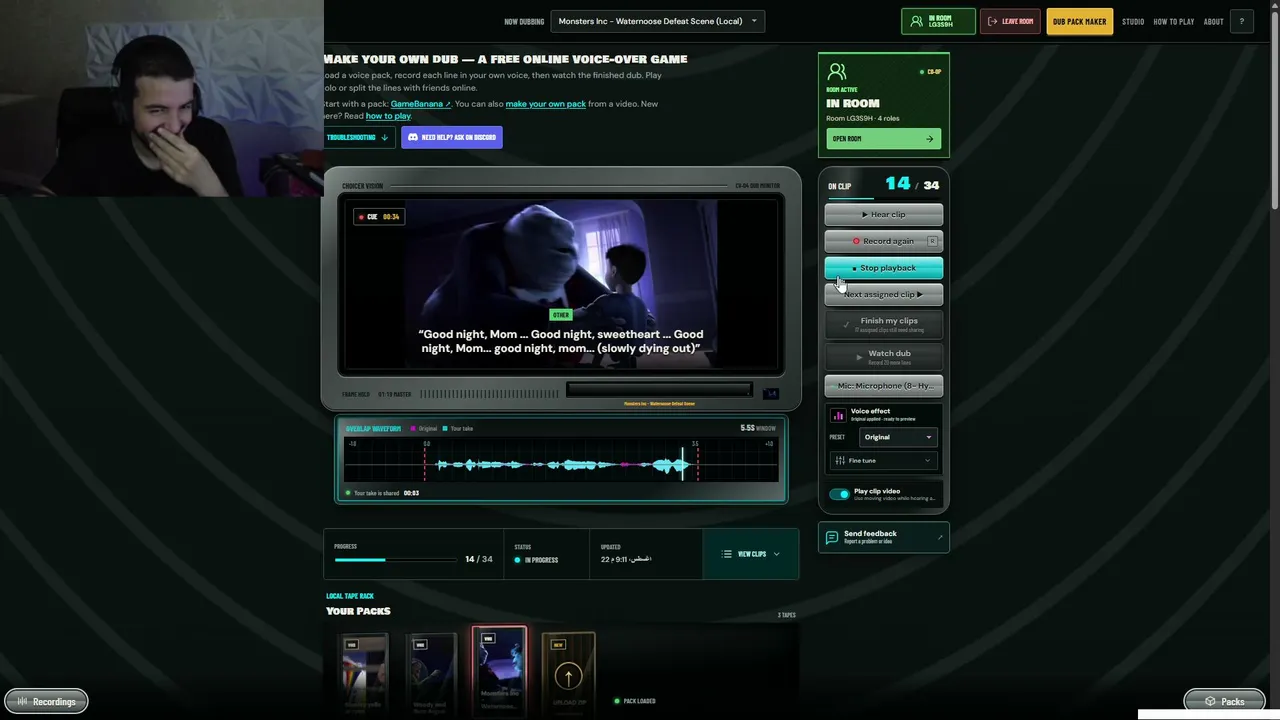
Task: Click the Send feedback expand arrow
Action: (940, 538)
